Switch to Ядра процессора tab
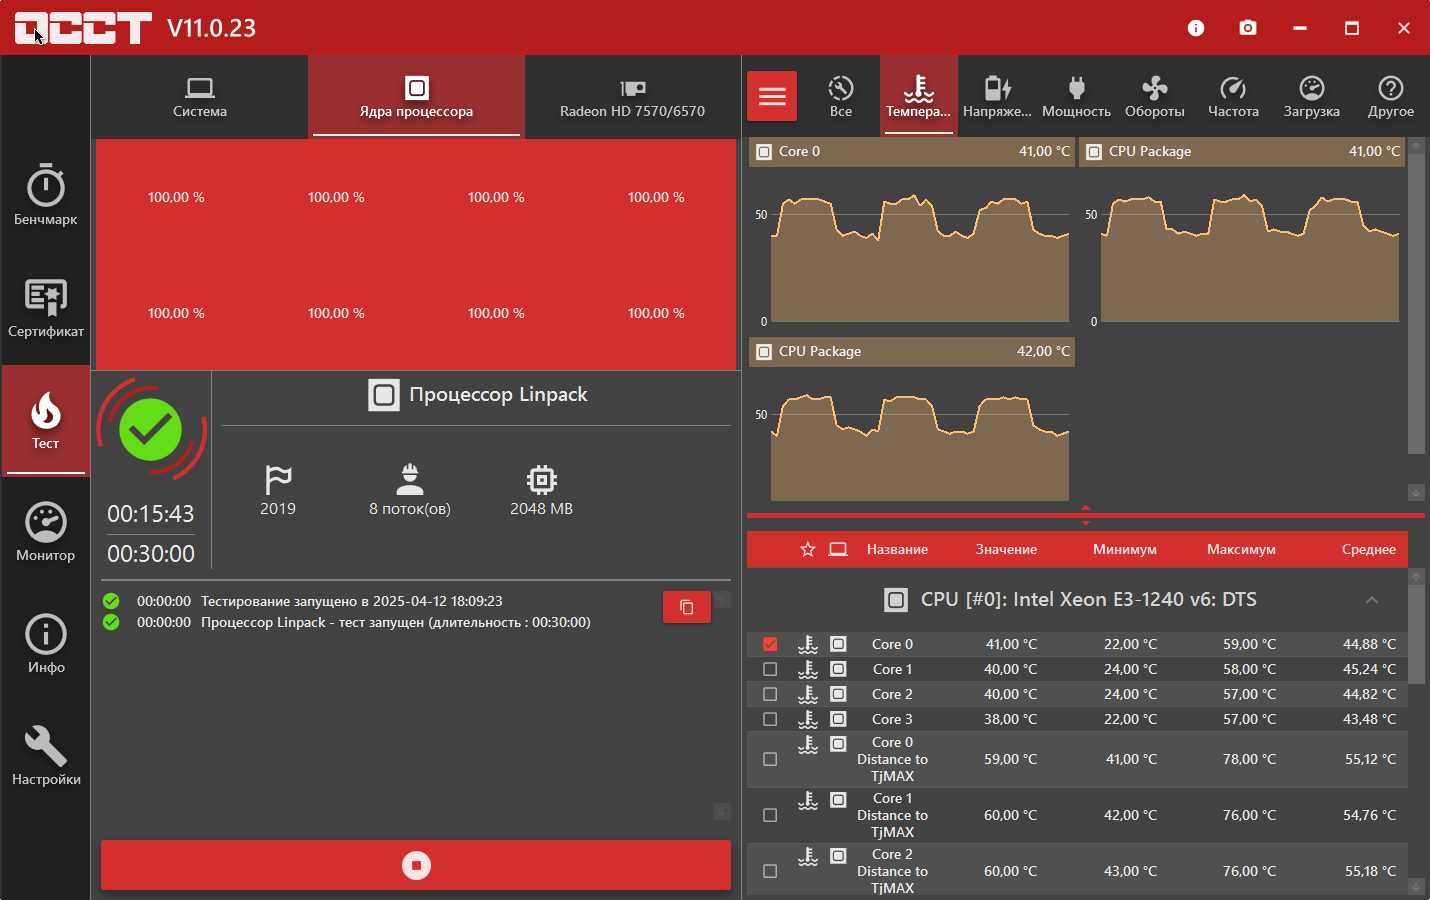1430x900 pixels. (417, 97)
